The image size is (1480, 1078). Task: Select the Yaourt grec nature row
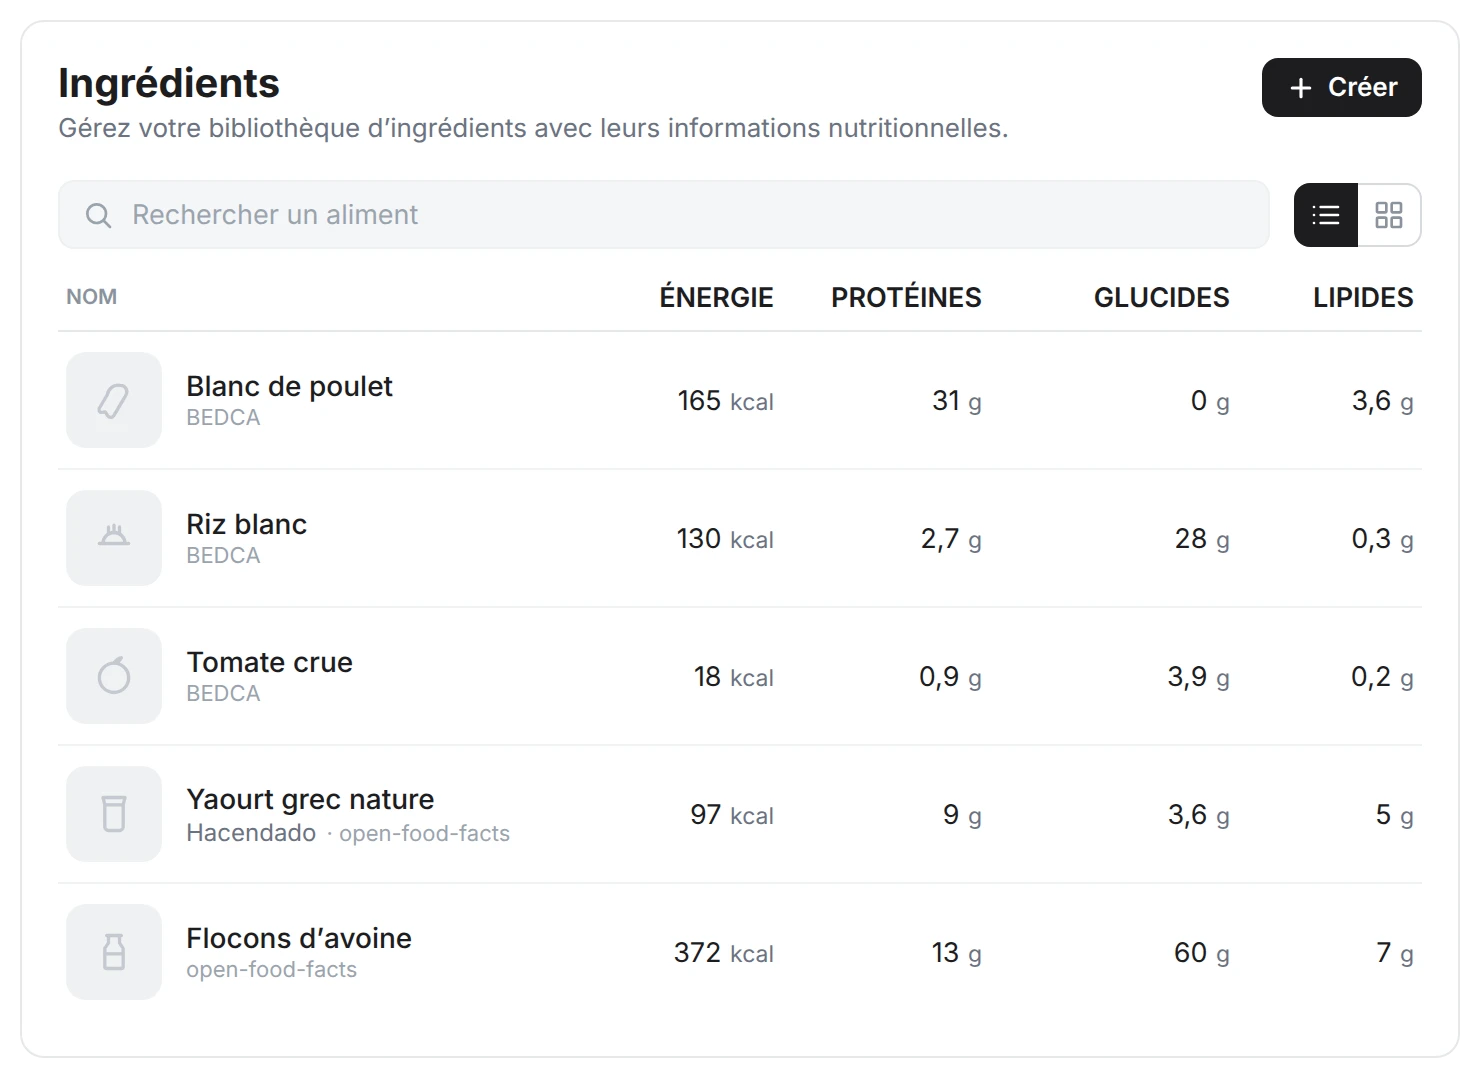(740, 814)
